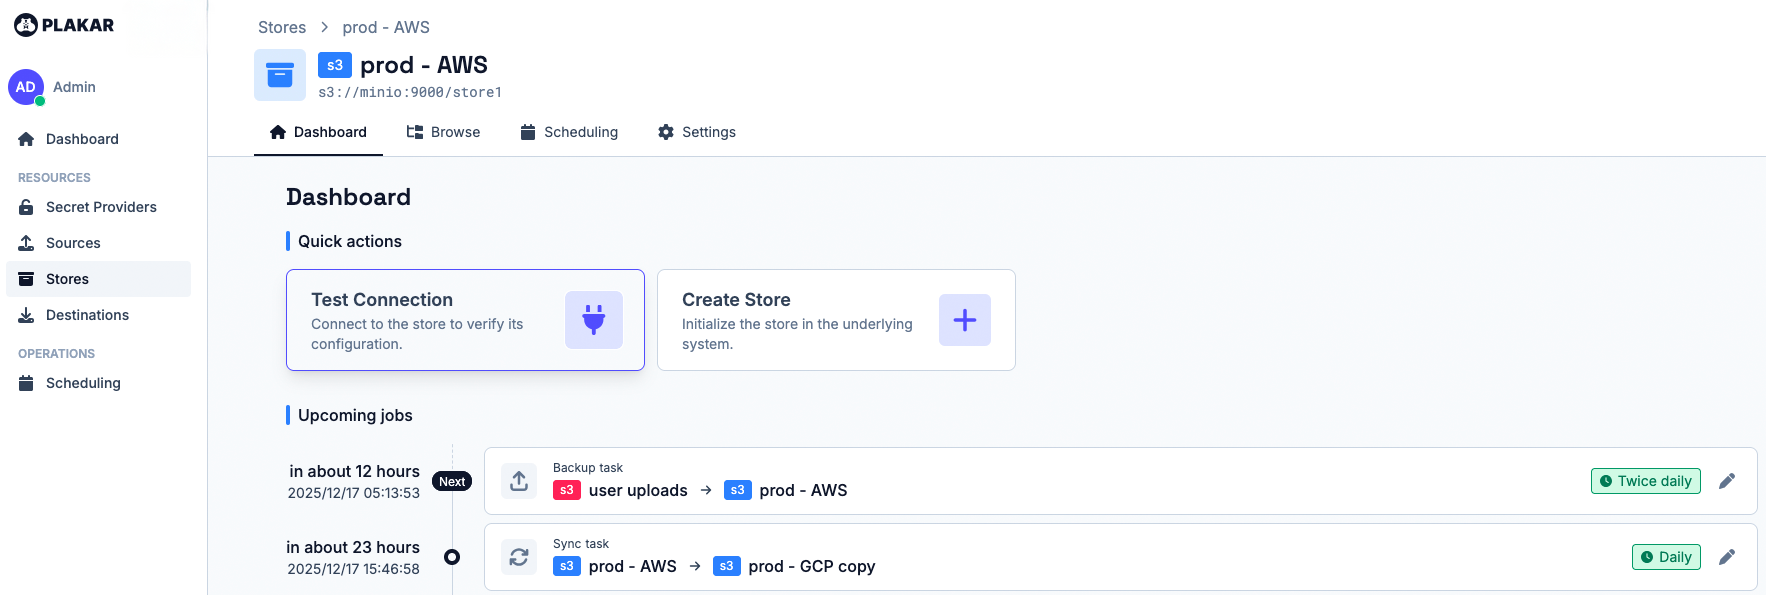This screenshot has width=1766, height=595.
Task: Select Stores in the sidebar
Action: pyautogui.click(x=98, y=279)
